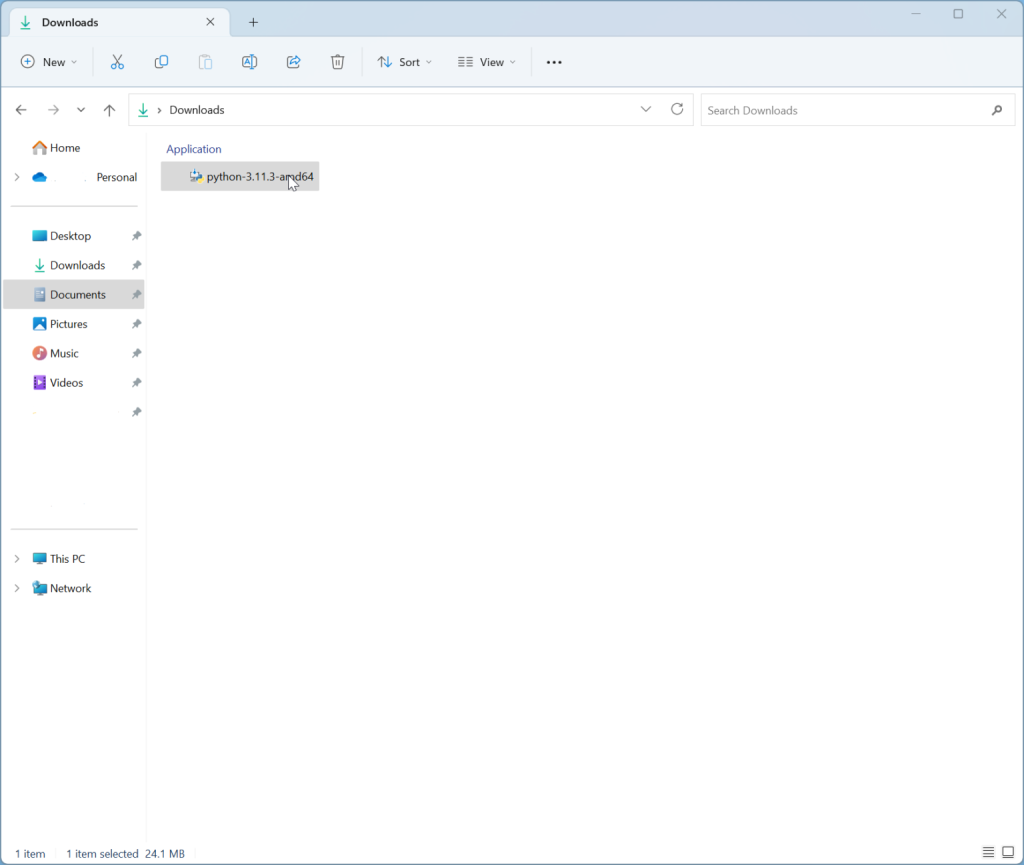Click the pin icon next to Desktop
This screenshot has height=865, width=1024.
click(x=136, y=236)
